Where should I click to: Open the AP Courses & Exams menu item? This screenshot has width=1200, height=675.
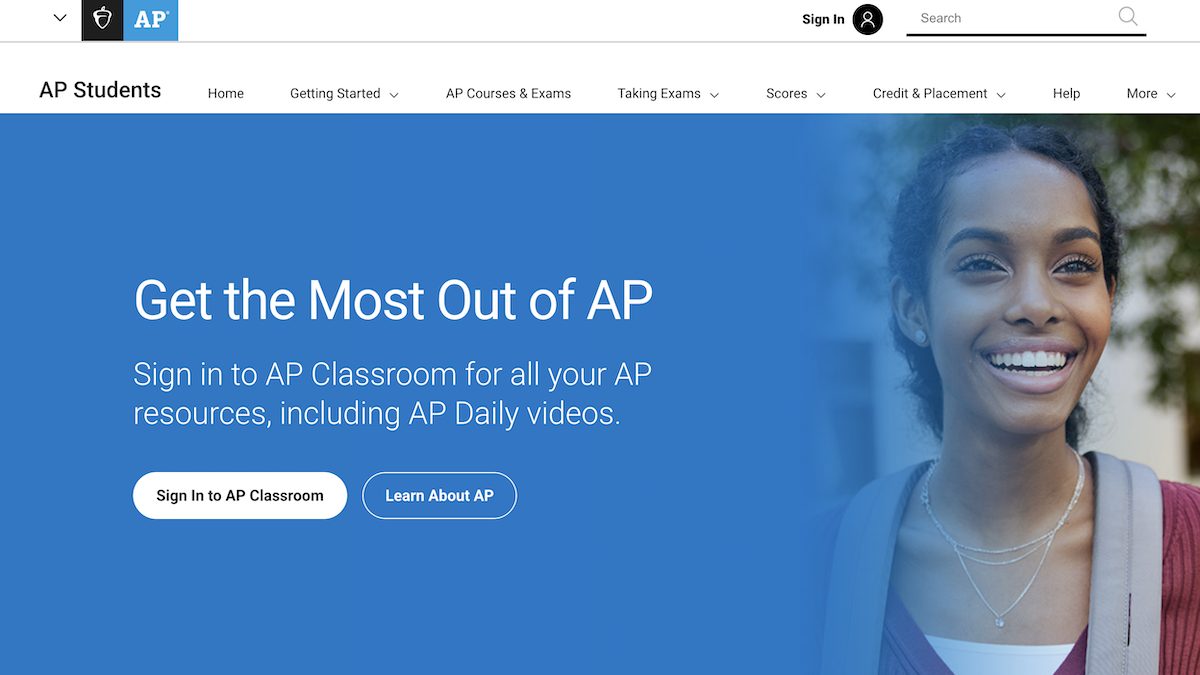[x=508, y=93]
